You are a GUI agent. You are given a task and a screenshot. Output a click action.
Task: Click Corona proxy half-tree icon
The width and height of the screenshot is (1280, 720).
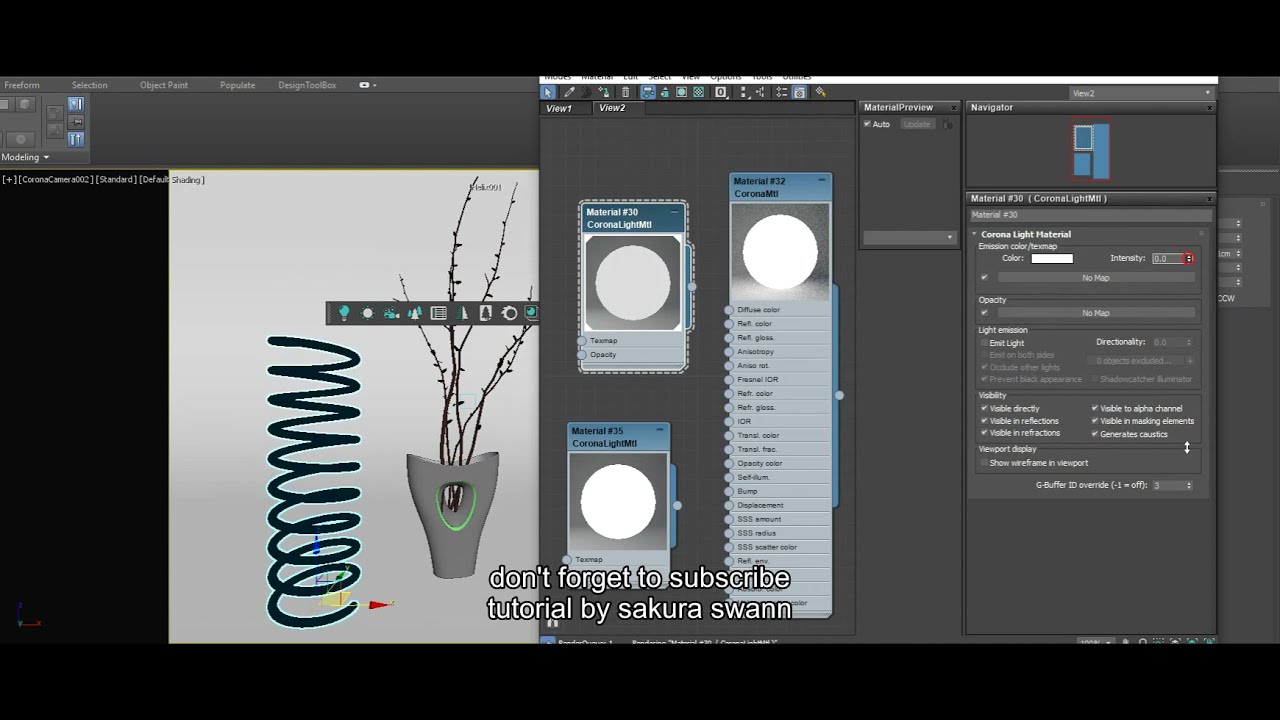(462, 313)
